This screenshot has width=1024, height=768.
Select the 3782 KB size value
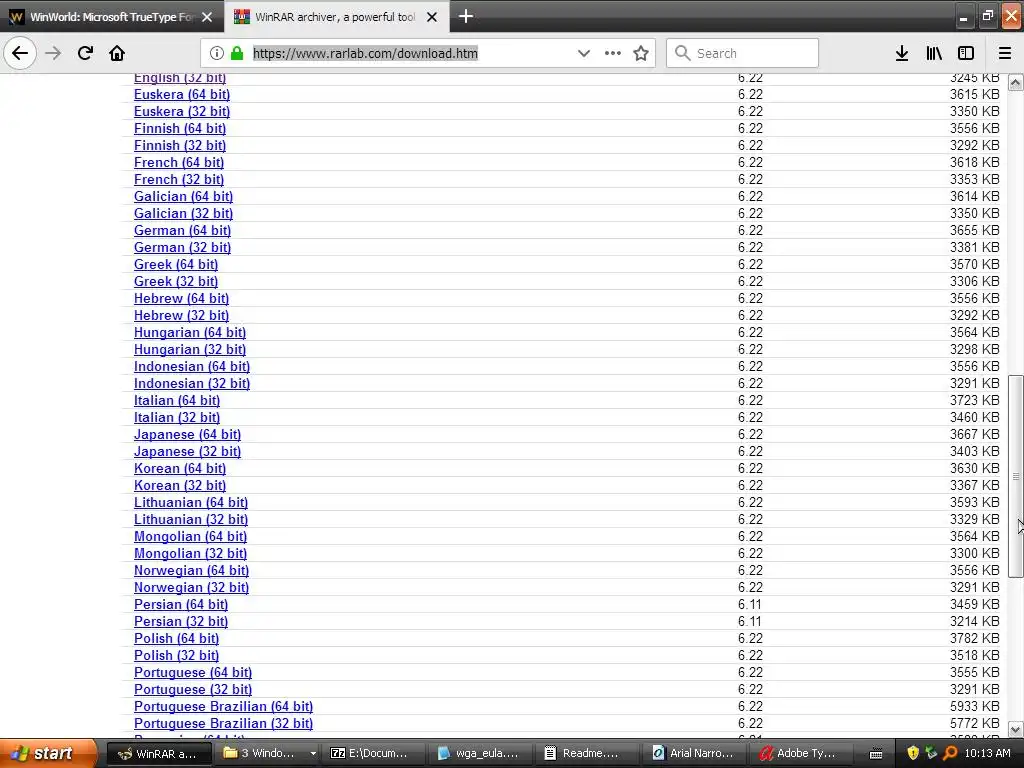974,637
